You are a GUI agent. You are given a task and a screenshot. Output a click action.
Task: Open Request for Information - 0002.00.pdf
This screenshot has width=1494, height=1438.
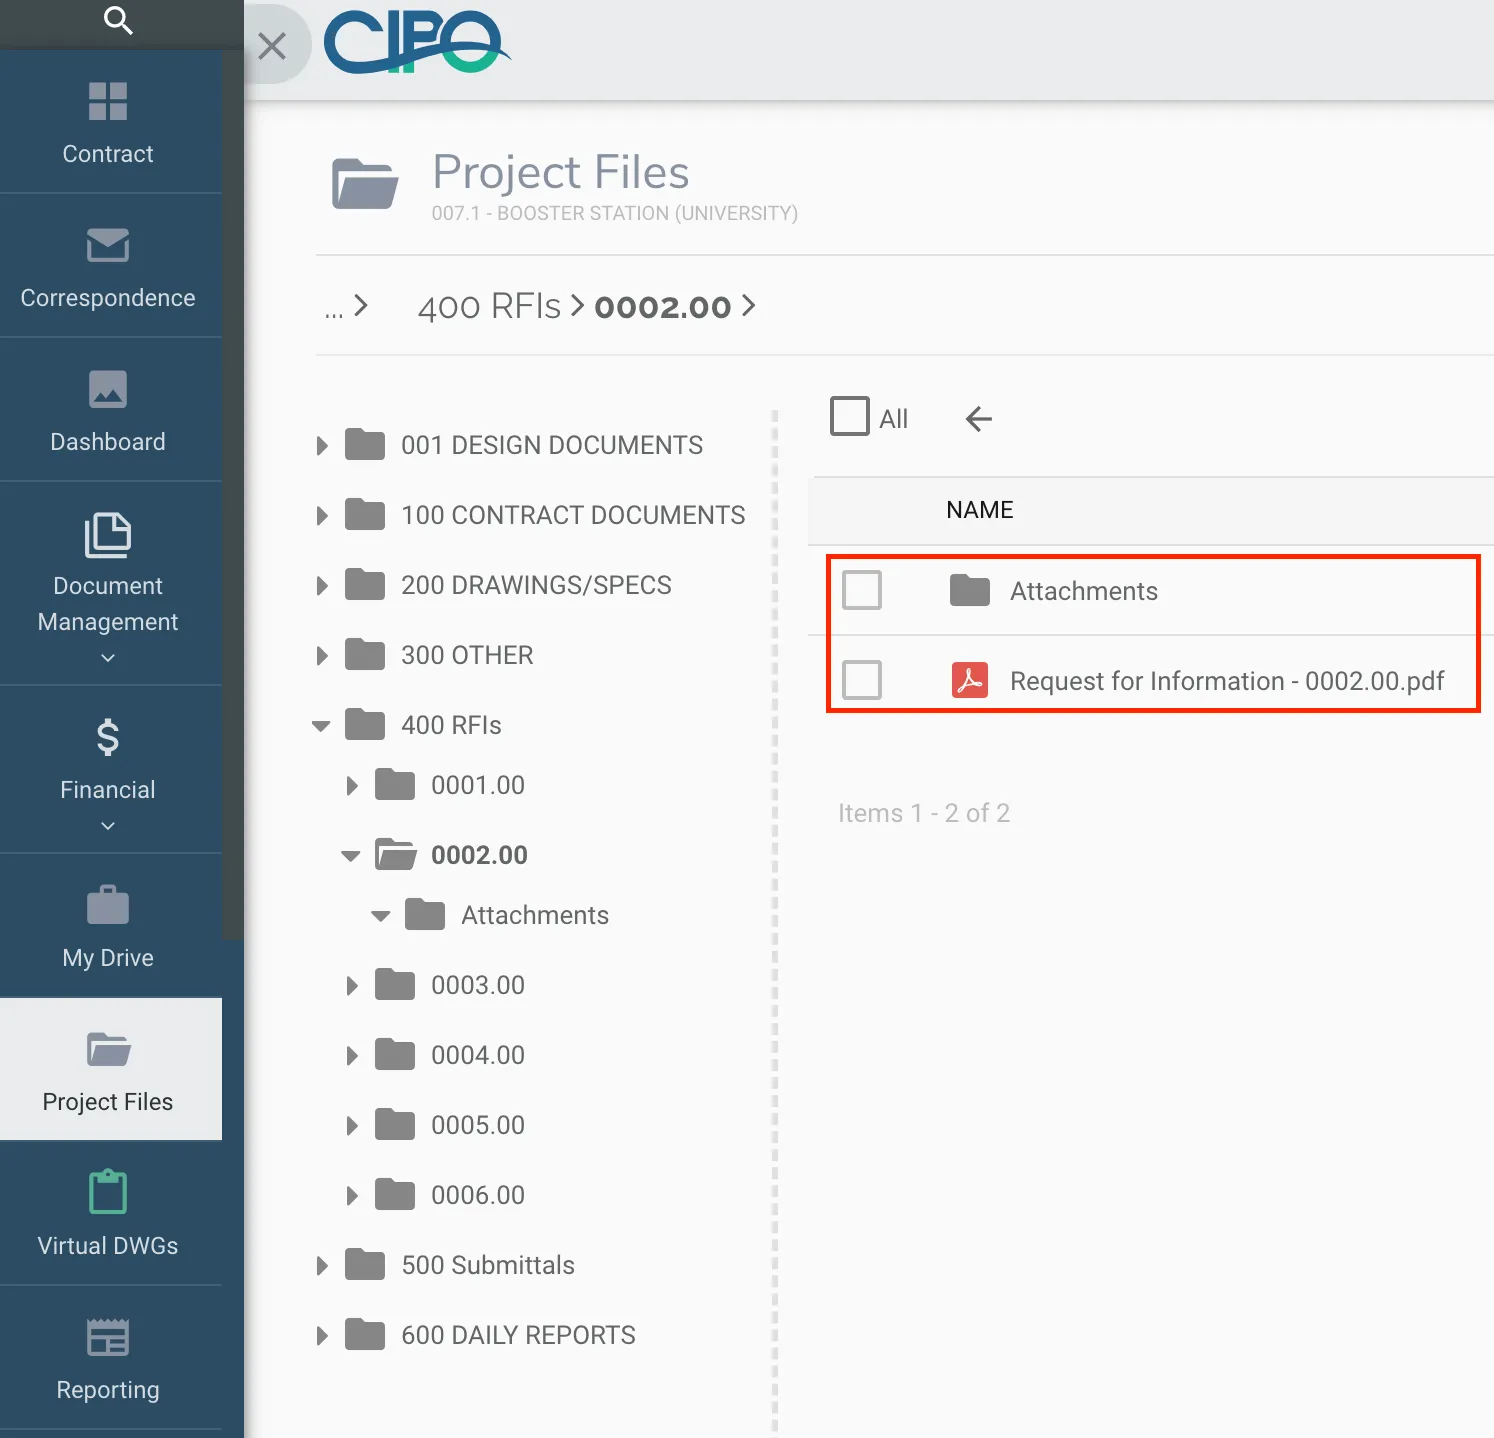[1227, 681]
